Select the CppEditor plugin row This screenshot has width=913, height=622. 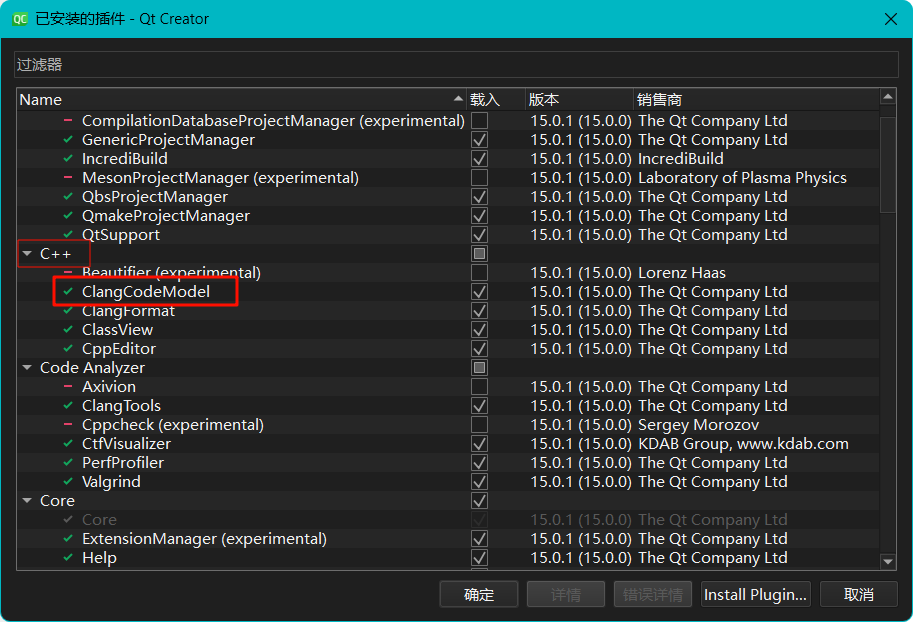(x=448, y=348)
